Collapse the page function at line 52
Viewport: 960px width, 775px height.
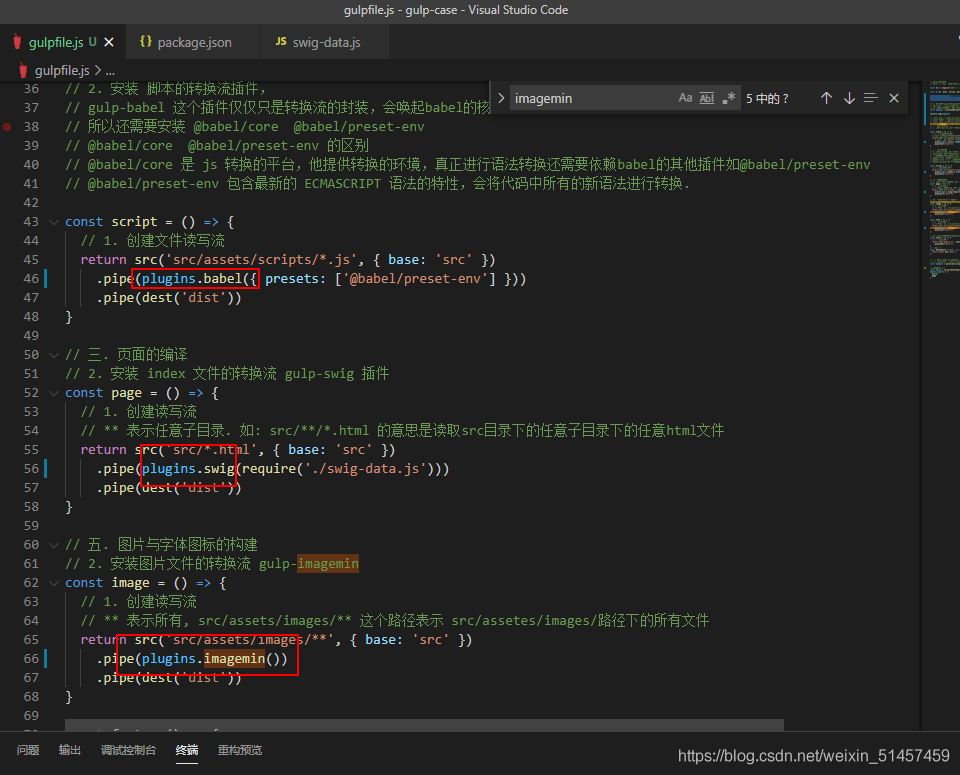[54, 392]
